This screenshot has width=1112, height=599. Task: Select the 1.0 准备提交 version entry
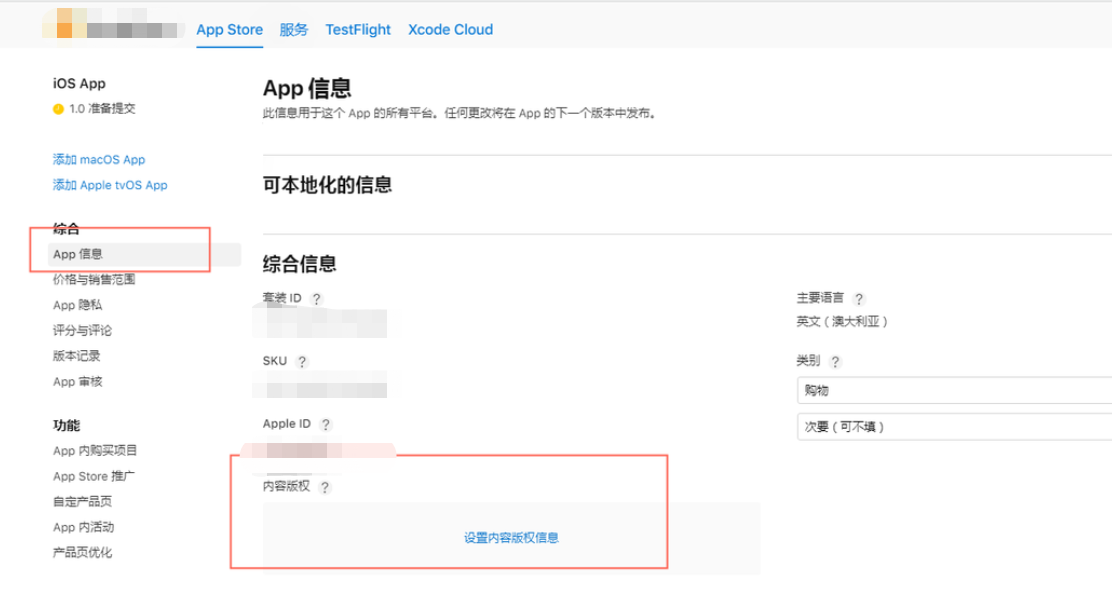94,108
